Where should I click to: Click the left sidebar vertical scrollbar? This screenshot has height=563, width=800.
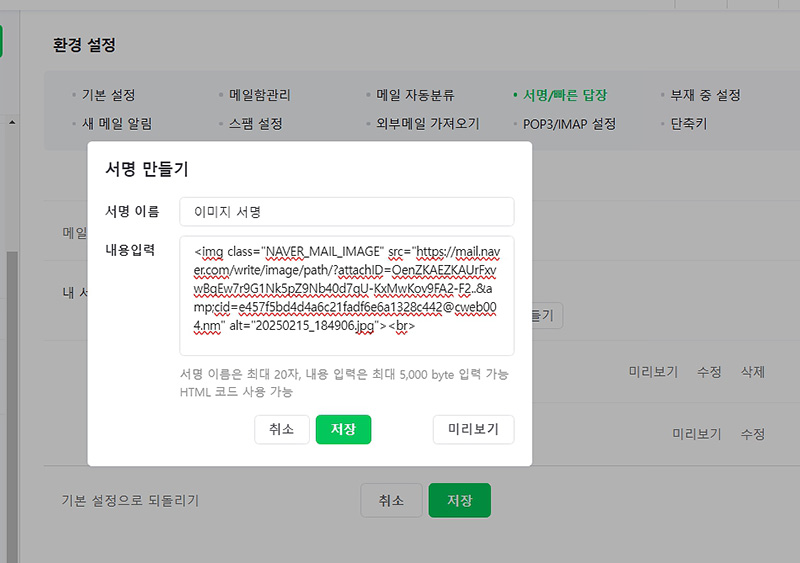coord(12,407)
